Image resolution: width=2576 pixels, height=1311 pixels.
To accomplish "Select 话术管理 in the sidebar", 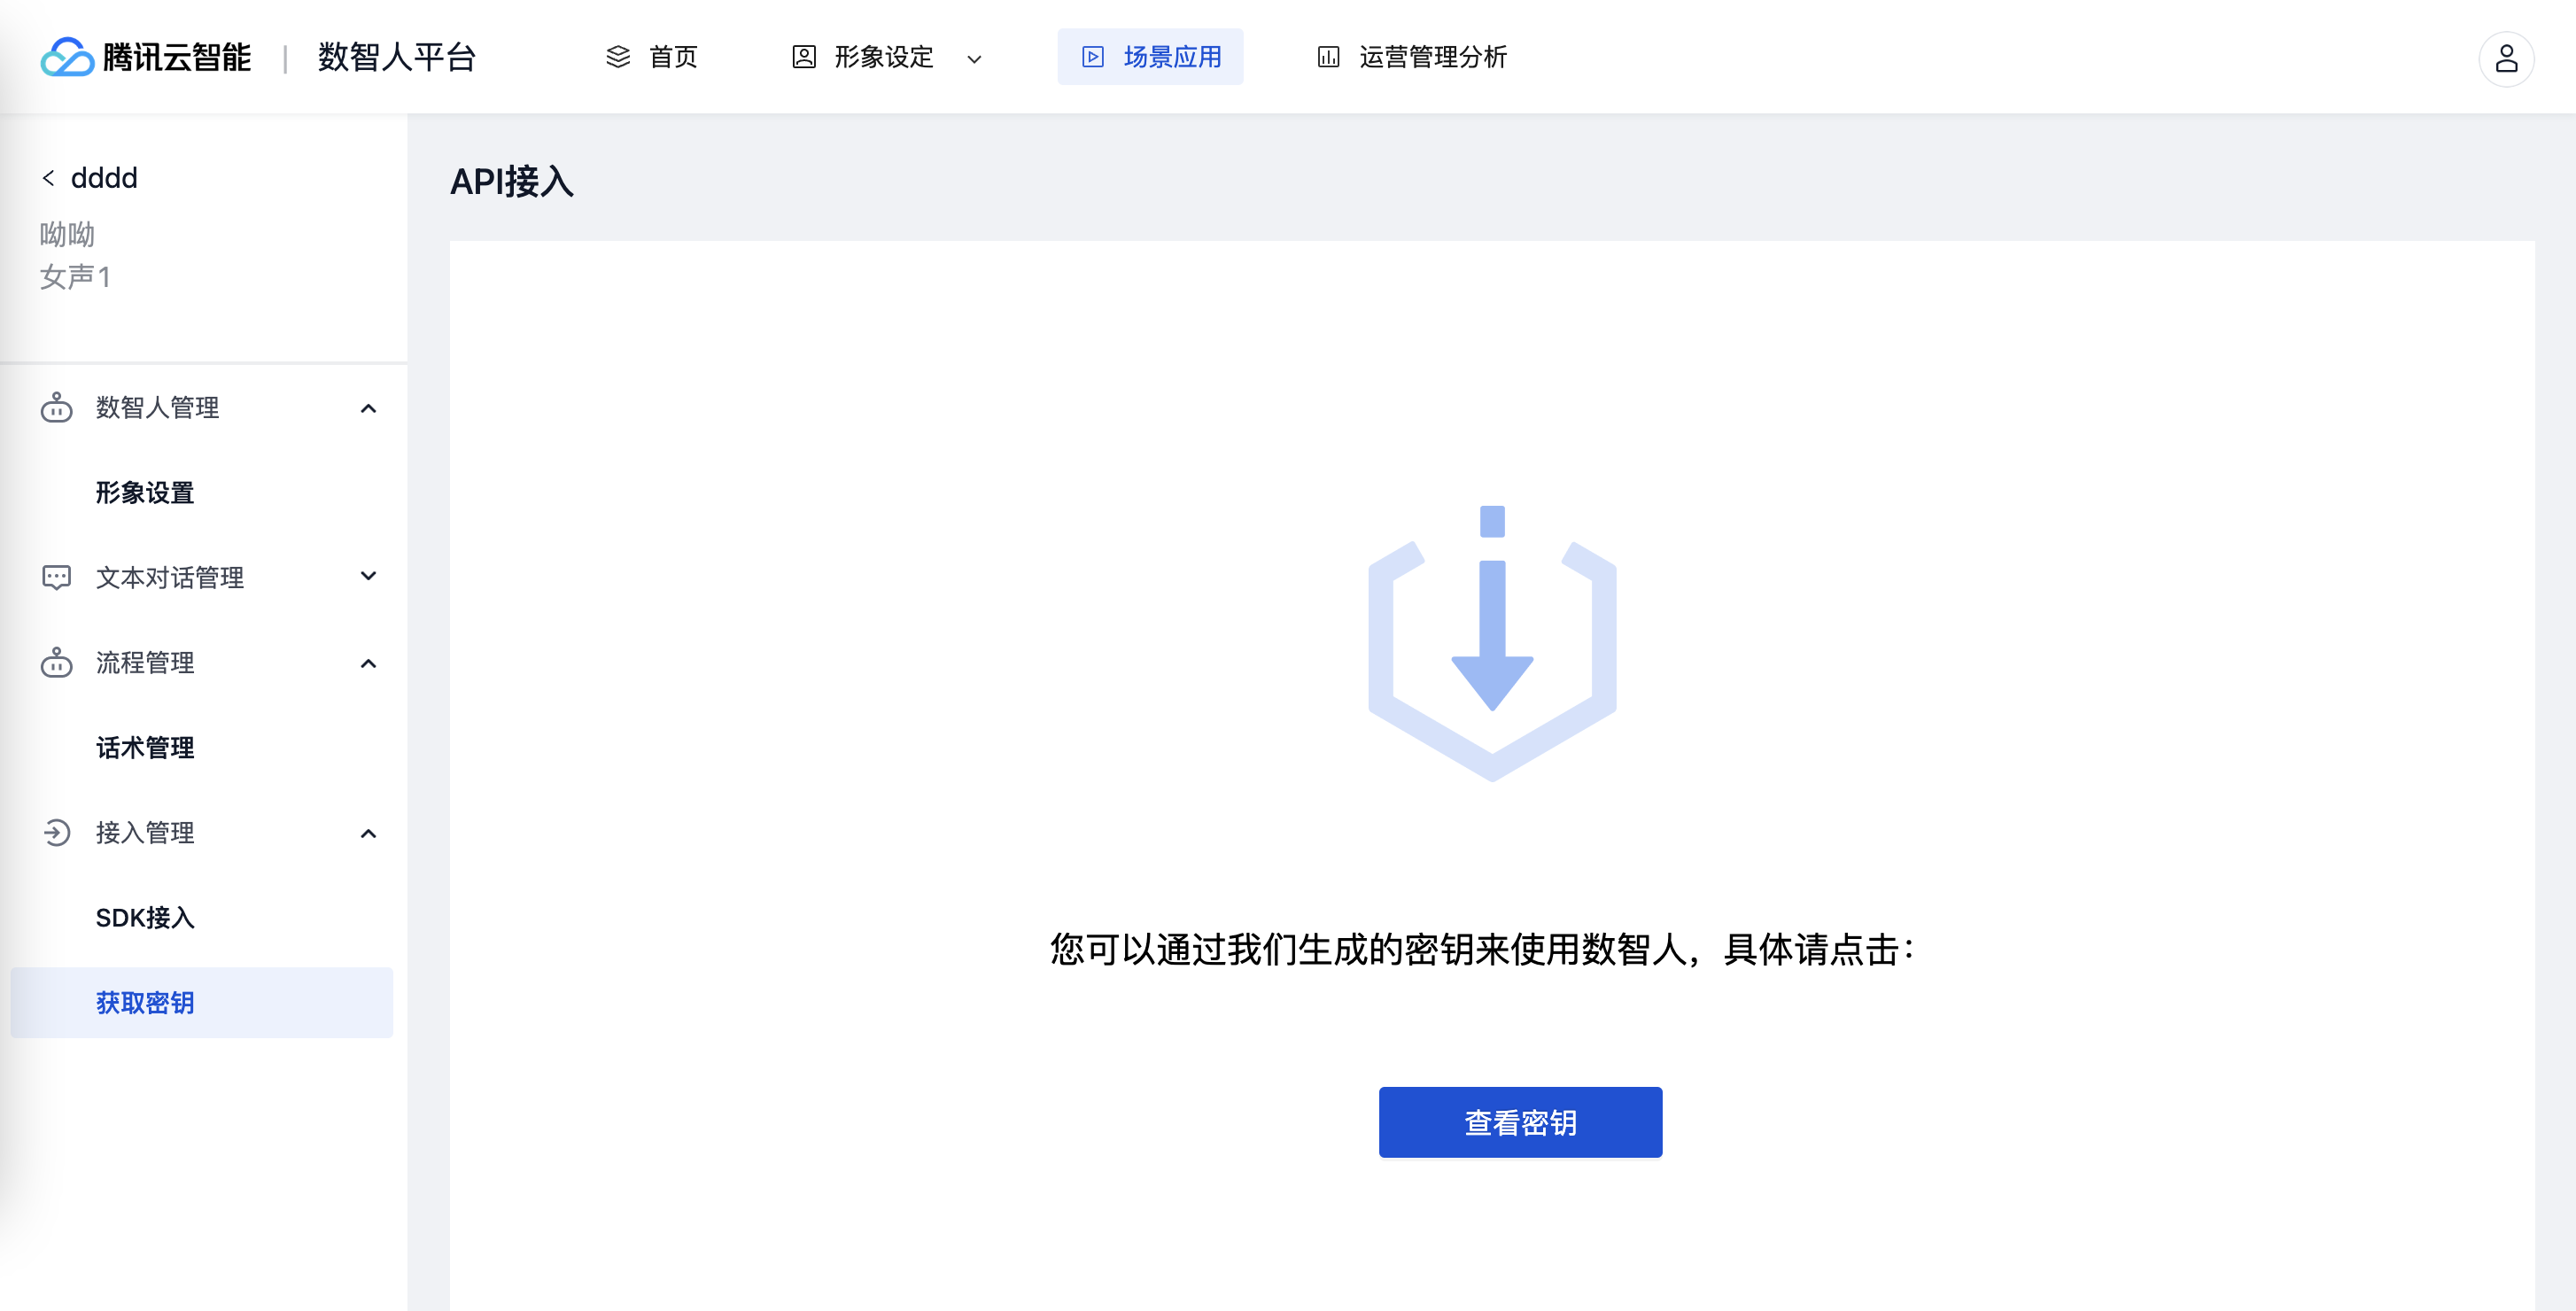I will click(145, 748).
